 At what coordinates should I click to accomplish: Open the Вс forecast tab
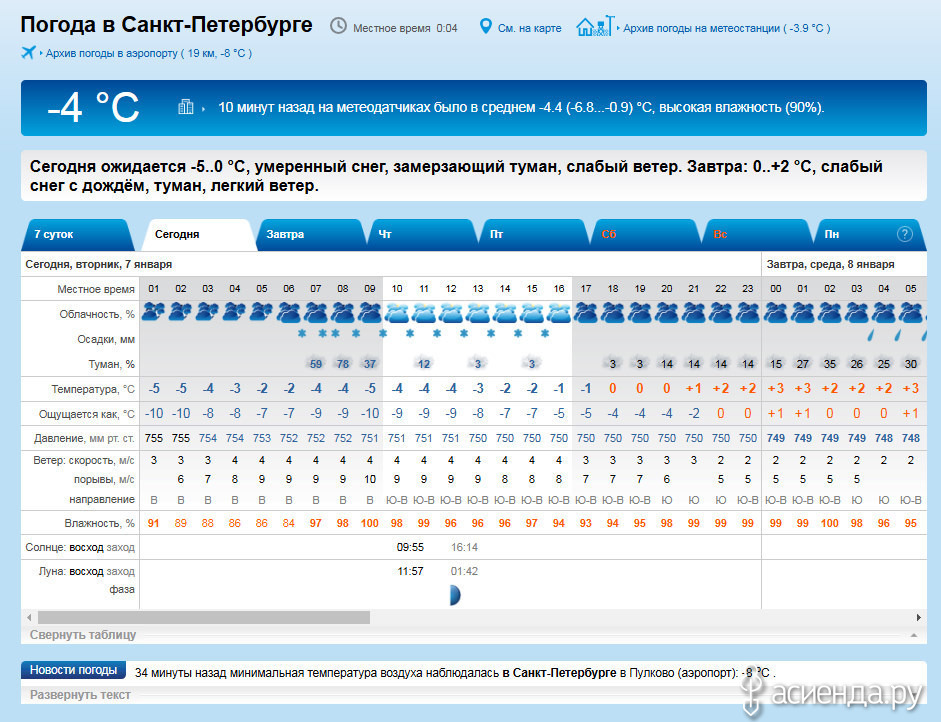[757, 235]
